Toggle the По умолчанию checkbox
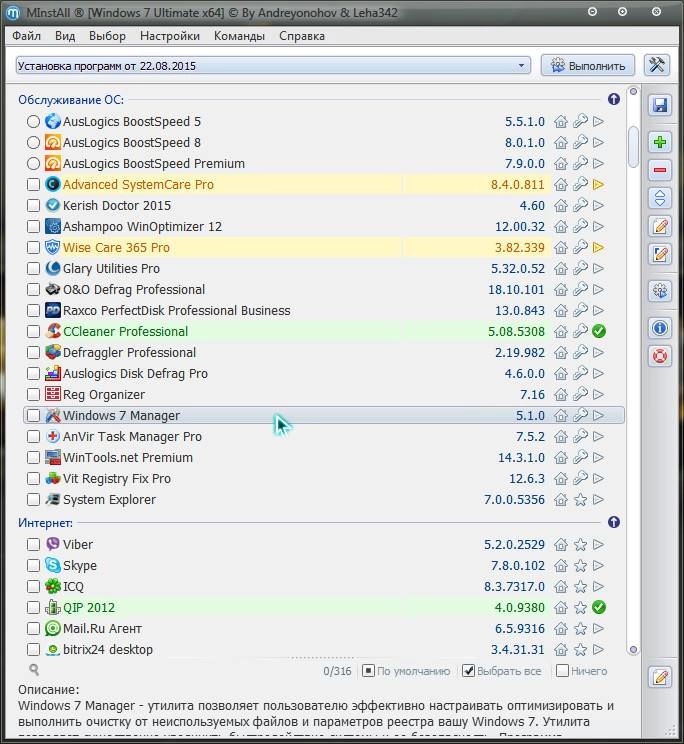This screenshot has width=684, height=744. point(368,670)
